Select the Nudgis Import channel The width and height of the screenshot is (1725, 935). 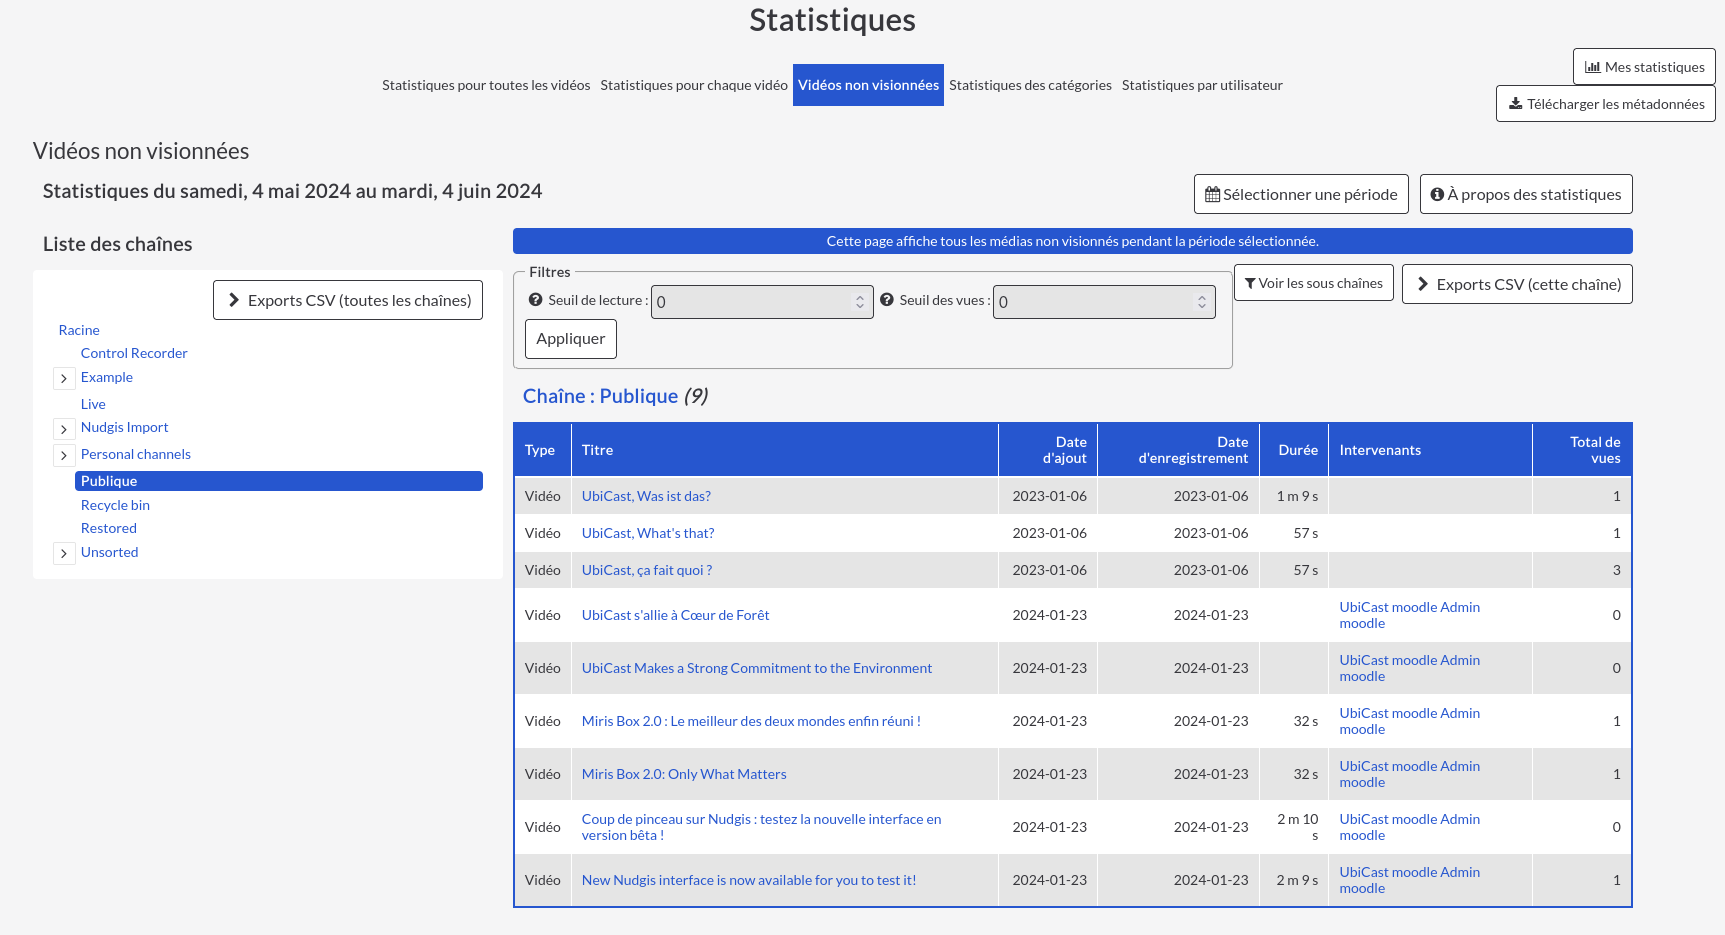[x=125, y=427]
